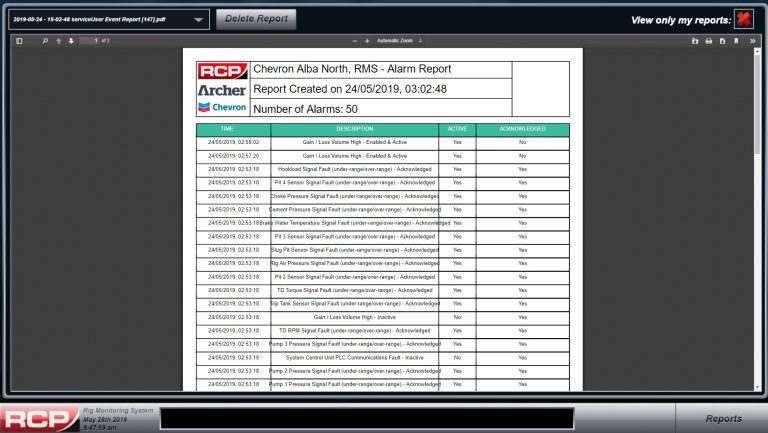Open file icon in PDF toolbar
The width and height of the screenshot is (768, 433).
click(x=695, y=41)
